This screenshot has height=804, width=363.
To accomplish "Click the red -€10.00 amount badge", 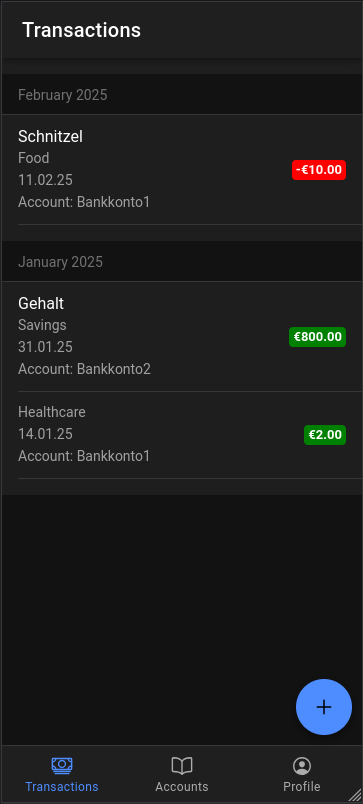I will pos(319,170).
